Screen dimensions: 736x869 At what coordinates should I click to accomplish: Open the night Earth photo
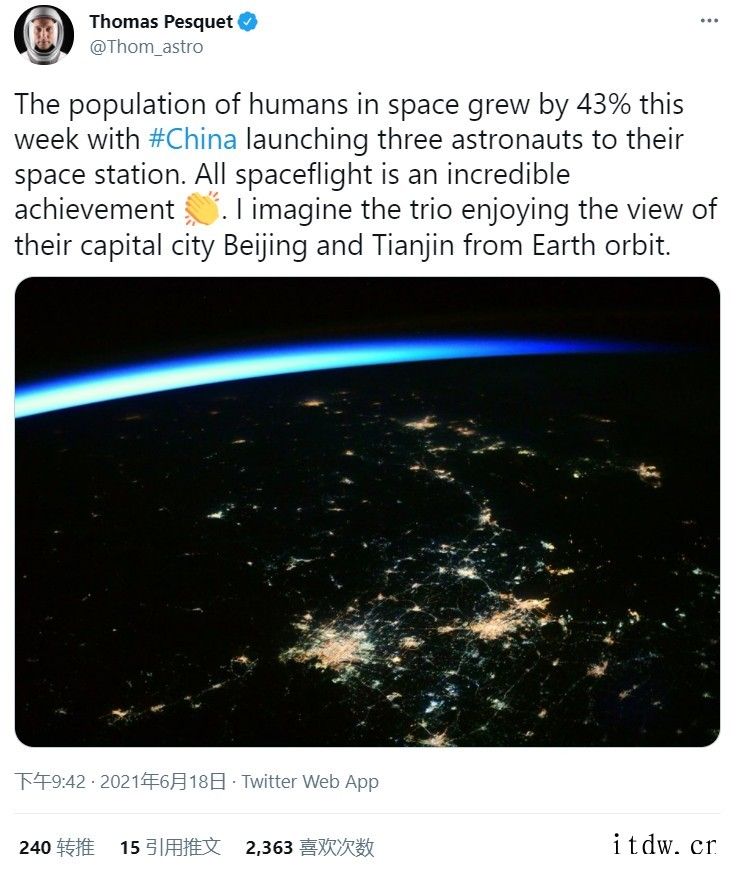pos(367,512)
